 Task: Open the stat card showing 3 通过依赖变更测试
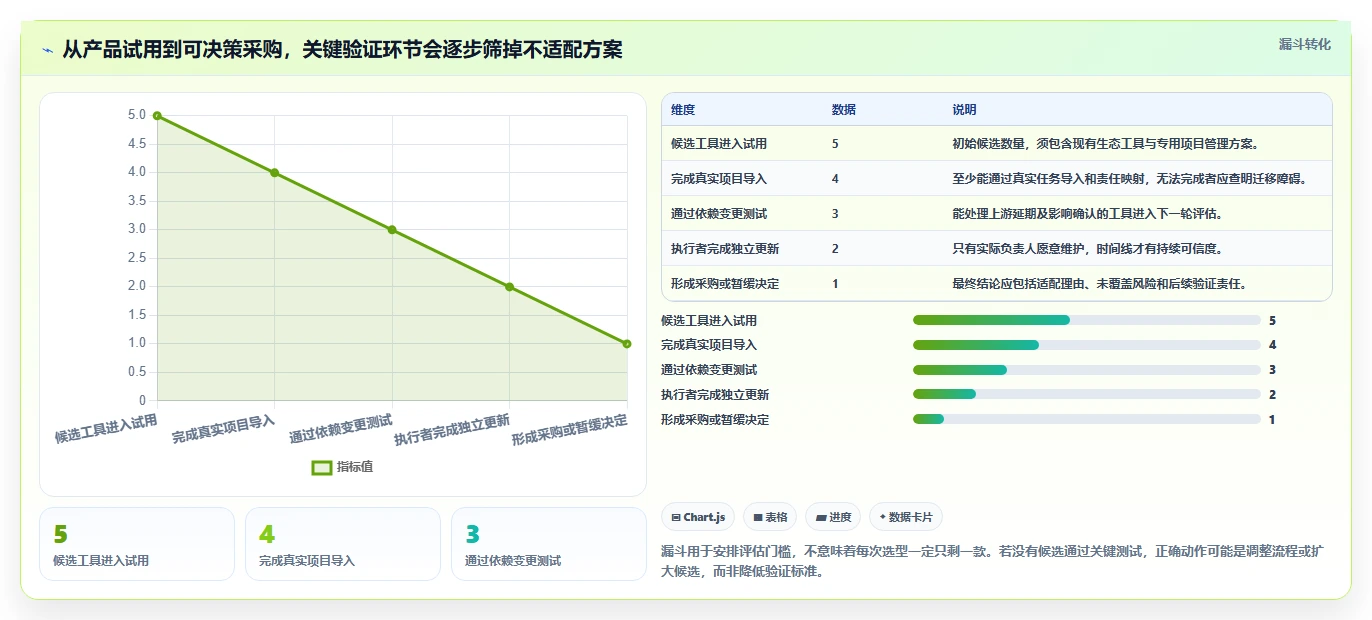[549, 544]
